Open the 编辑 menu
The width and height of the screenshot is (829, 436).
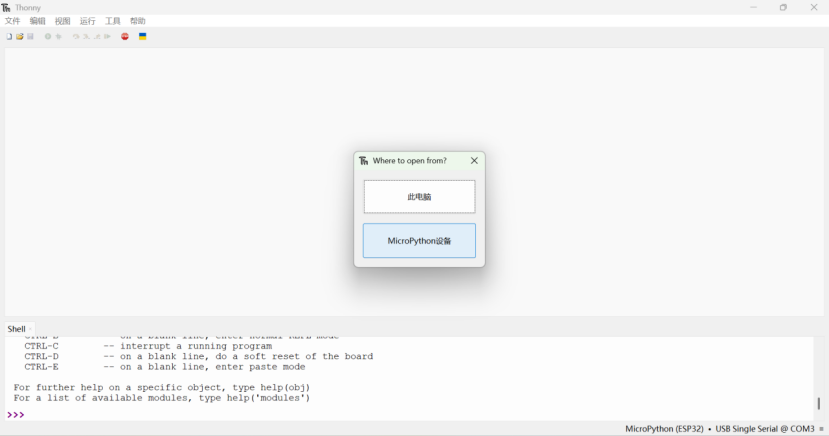pos(38,21)
